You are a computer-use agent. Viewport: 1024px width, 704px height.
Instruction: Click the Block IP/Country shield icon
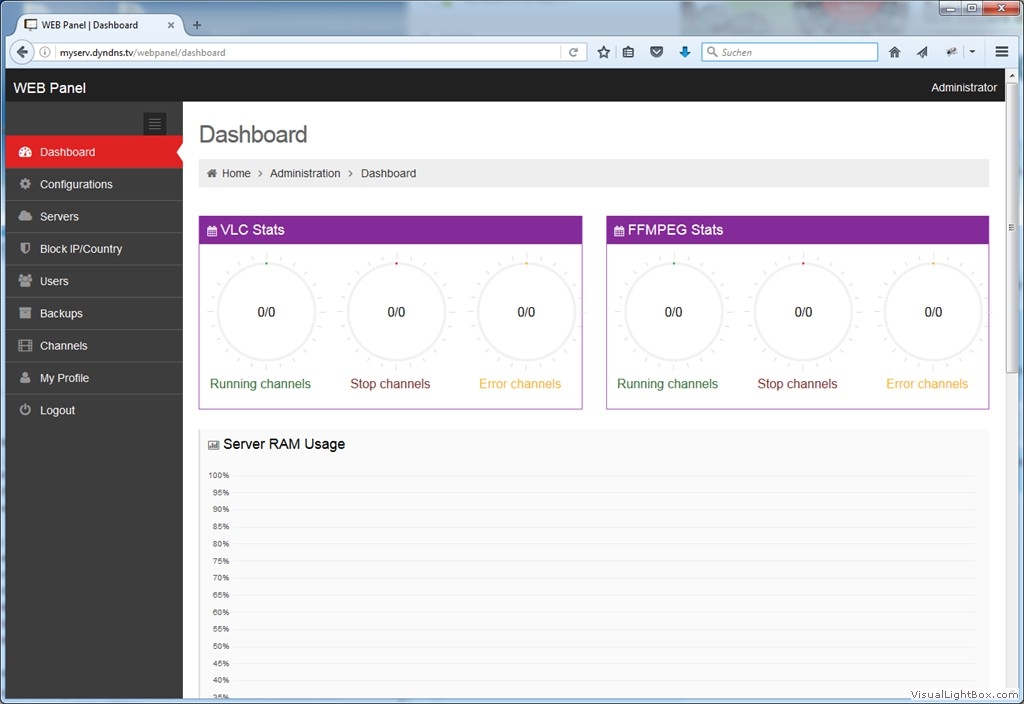(26, 249)
